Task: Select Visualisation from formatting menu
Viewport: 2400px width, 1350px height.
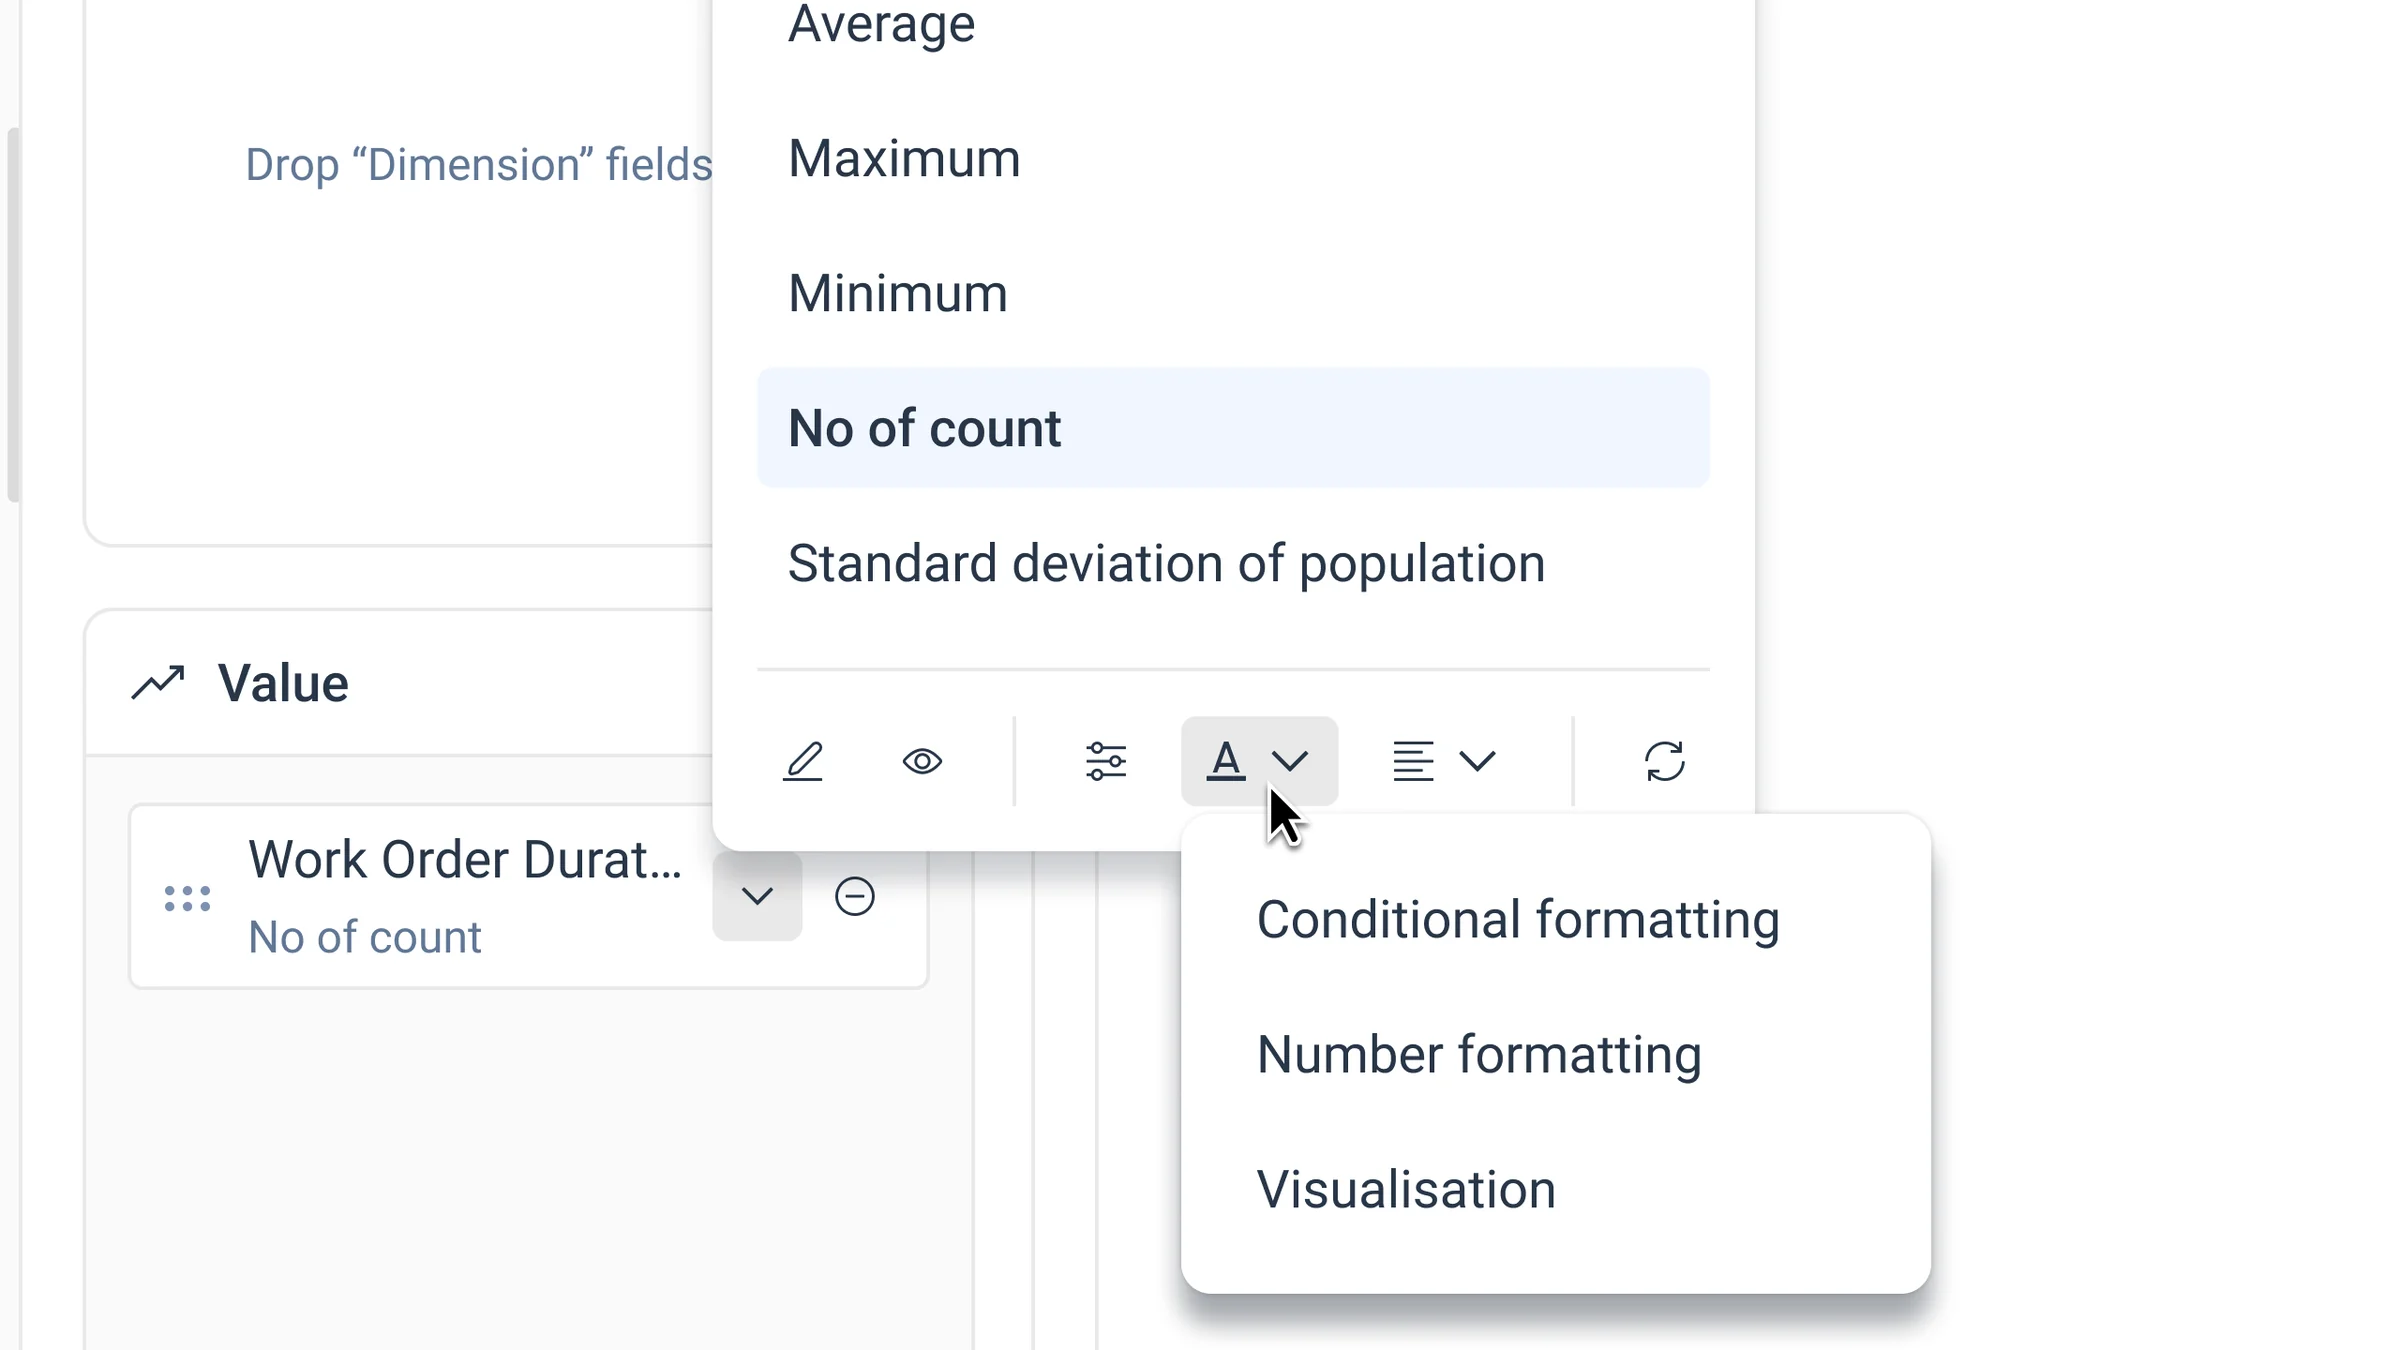Action: pyautogui.click(x=1406, y=1189)
